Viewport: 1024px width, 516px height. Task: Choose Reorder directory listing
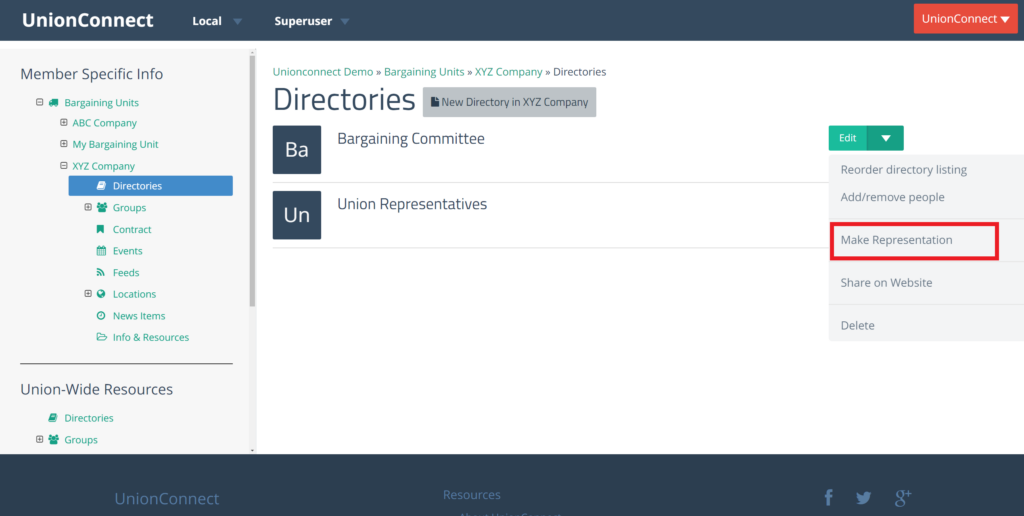pyautogui.click(x=903, y=170)
